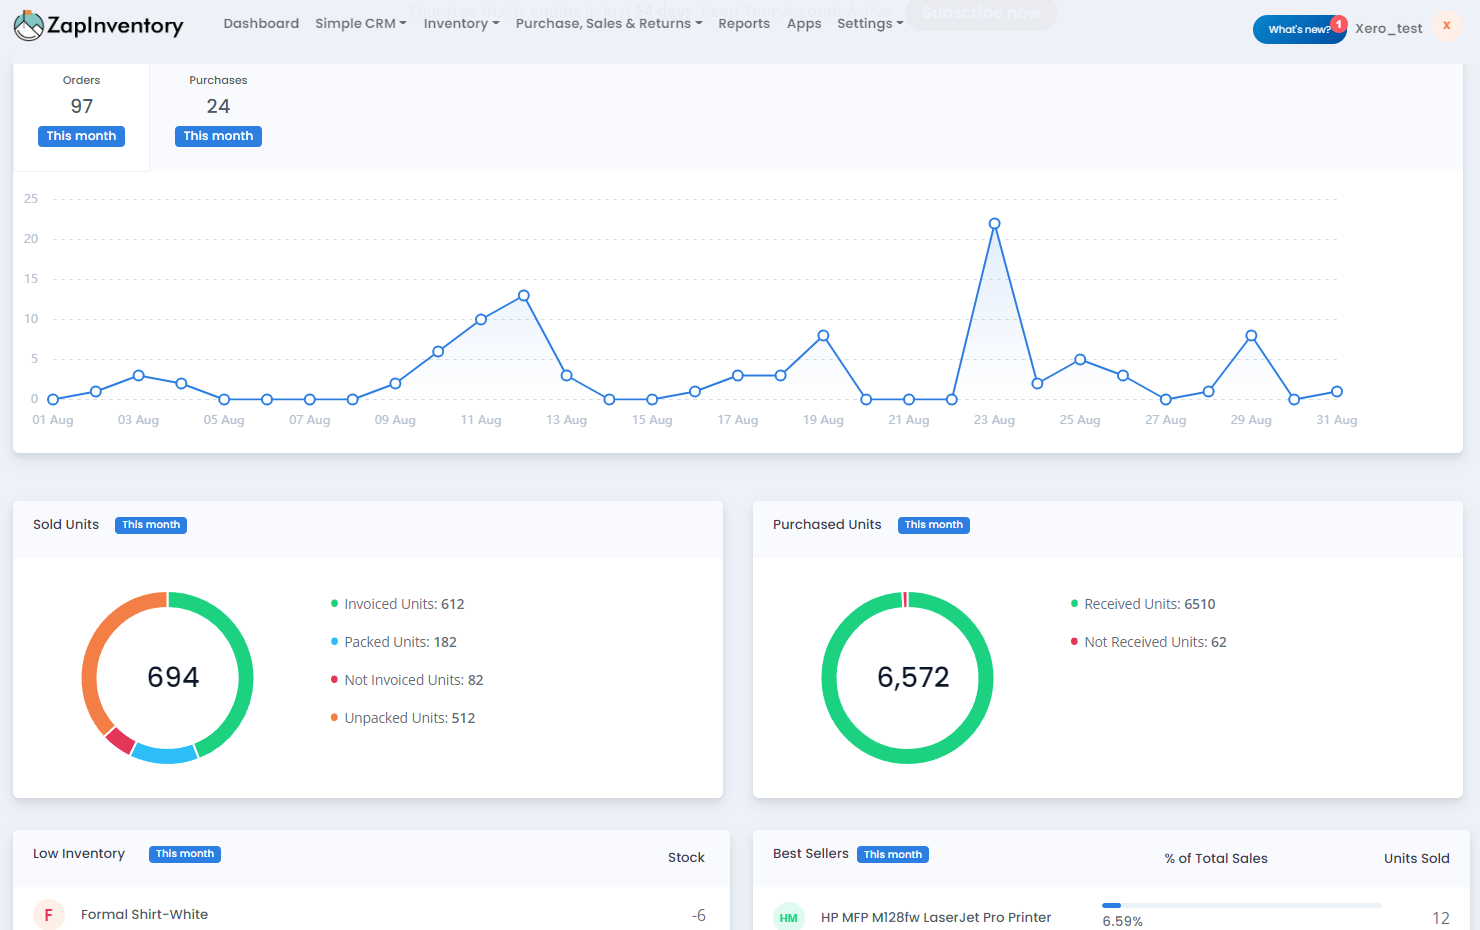The image size is (1480, 930).
Task: Expand the Simple CRM dropdown
Action: tap(361, 23)
